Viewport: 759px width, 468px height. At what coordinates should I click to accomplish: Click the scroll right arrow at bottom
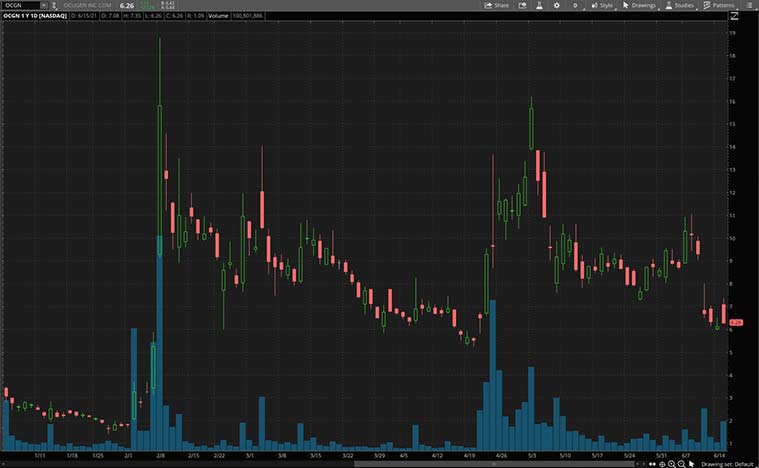coord(644,464)
